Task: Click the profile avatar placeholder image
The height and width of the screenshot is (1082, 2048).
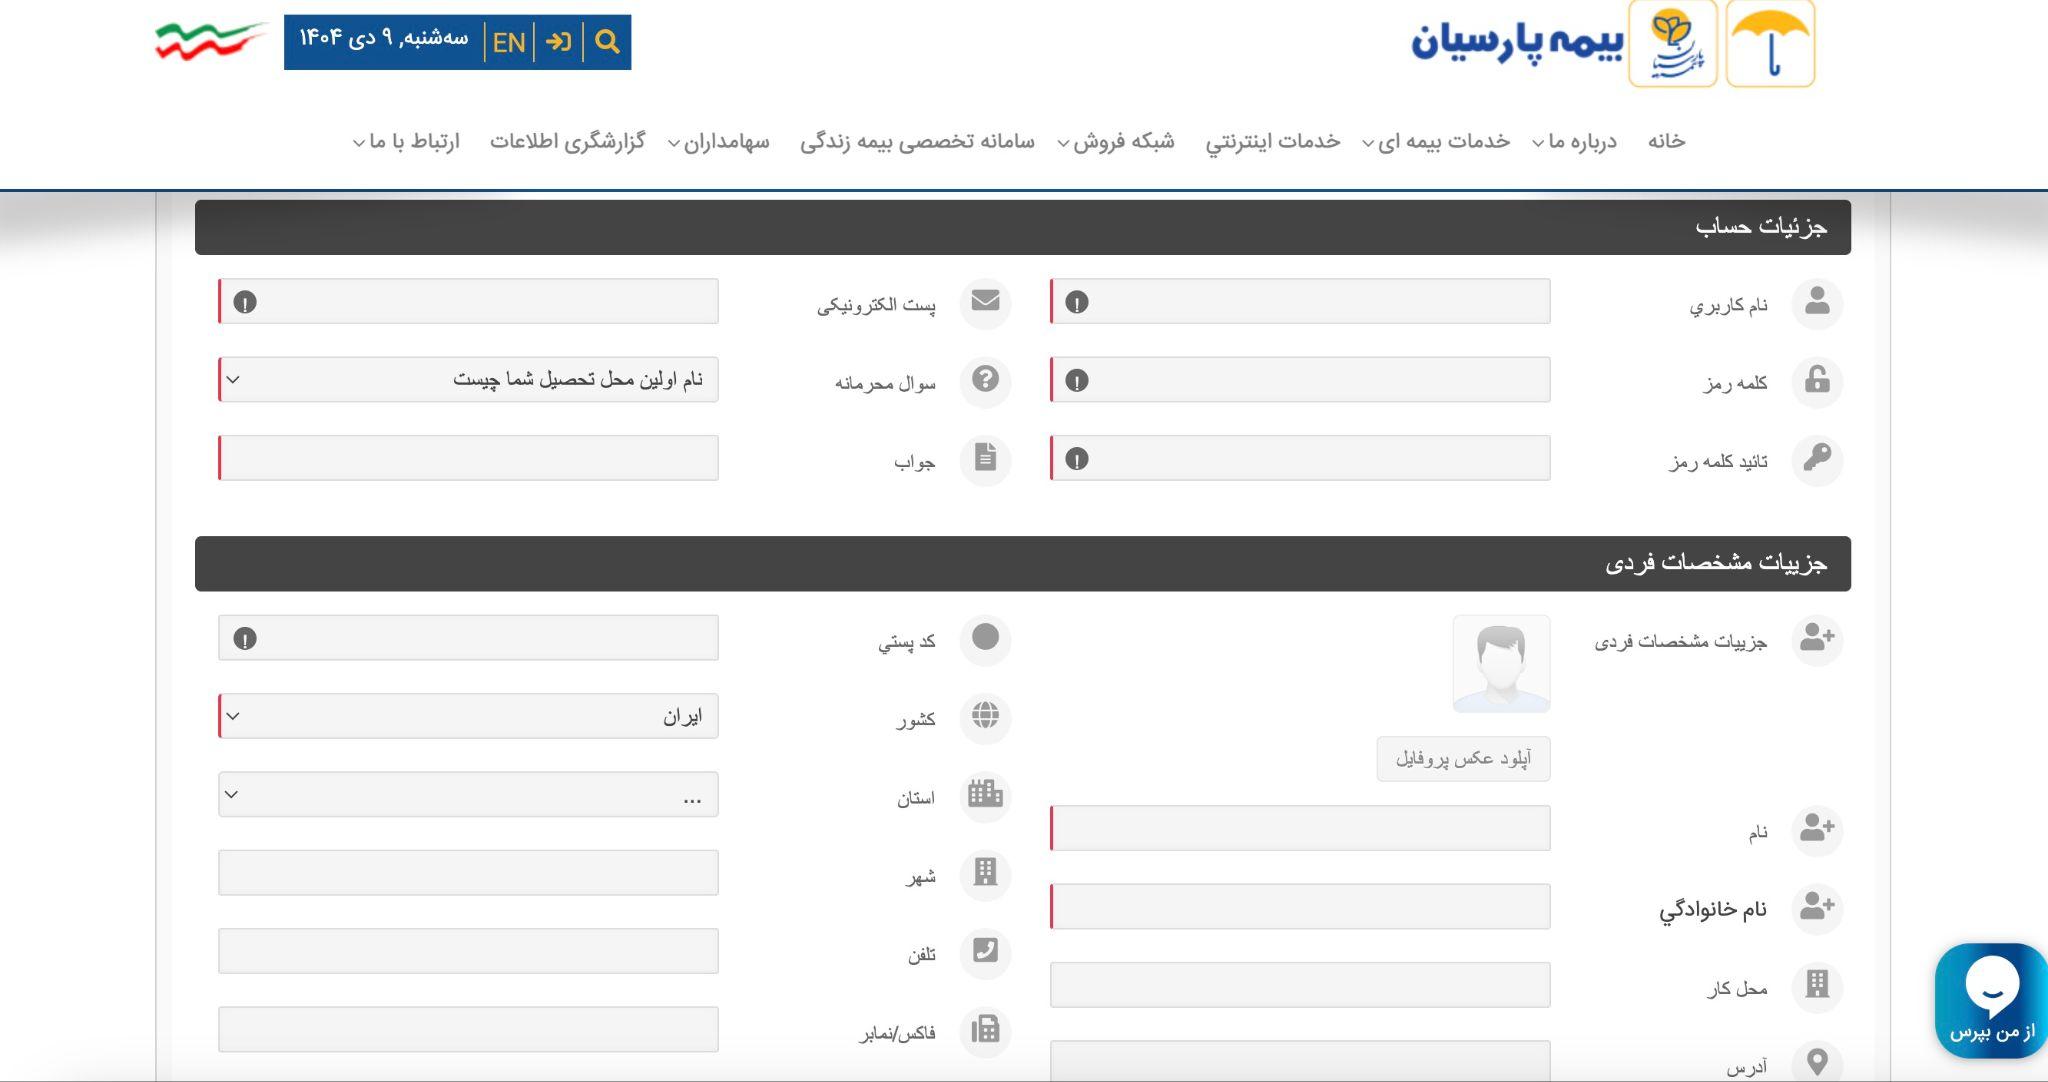Action: click(1502, 665)
